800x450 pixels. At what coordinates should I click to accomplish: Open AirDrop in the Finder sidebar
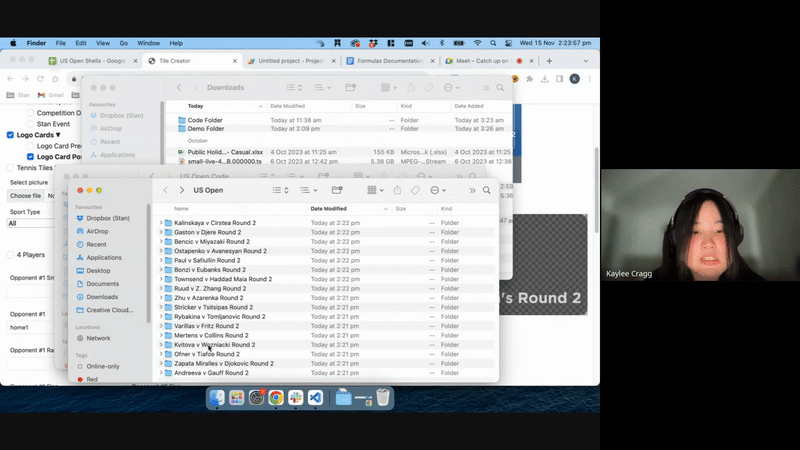click(x=97, y=231)
